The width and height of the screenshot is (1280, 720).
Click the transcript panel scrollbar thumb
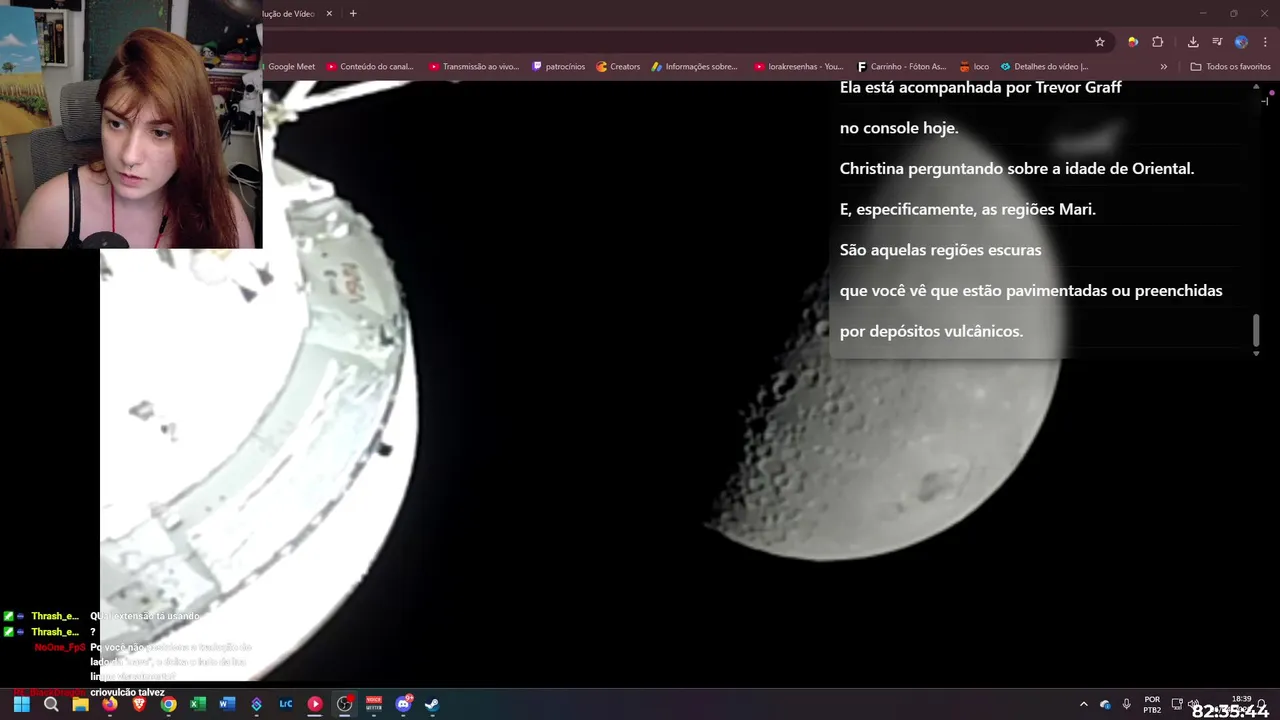[1256, 329]
